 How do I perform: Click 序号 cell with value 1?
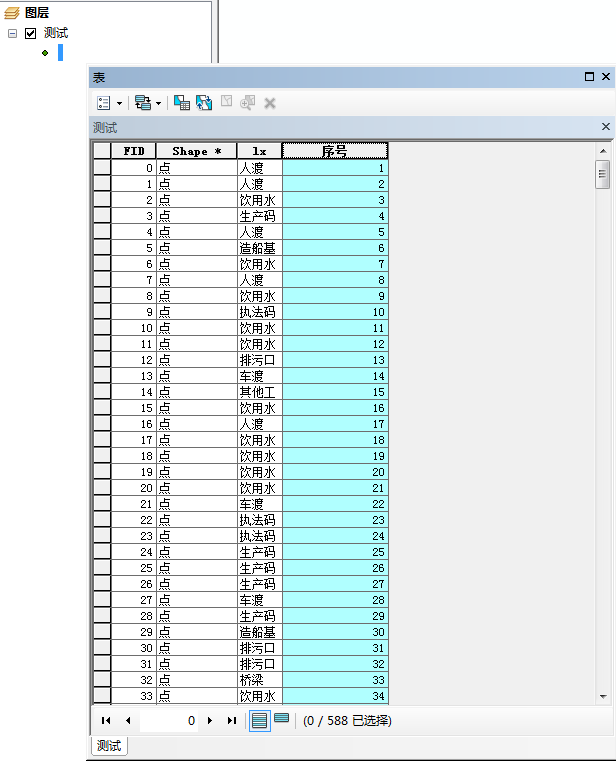(335, 168)
